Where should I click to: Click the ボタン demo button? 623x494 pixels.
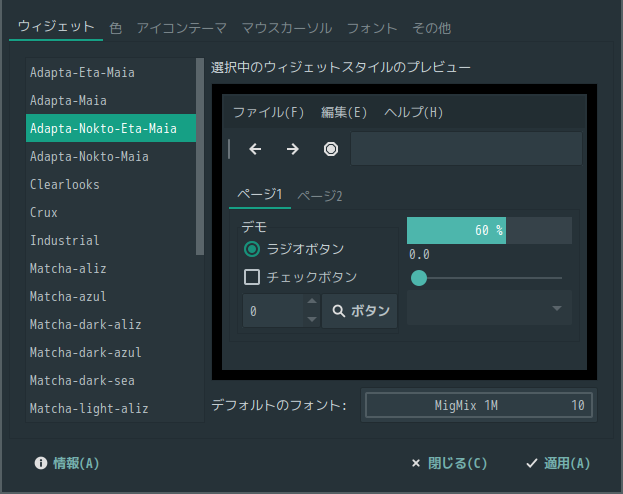[360, 311]
